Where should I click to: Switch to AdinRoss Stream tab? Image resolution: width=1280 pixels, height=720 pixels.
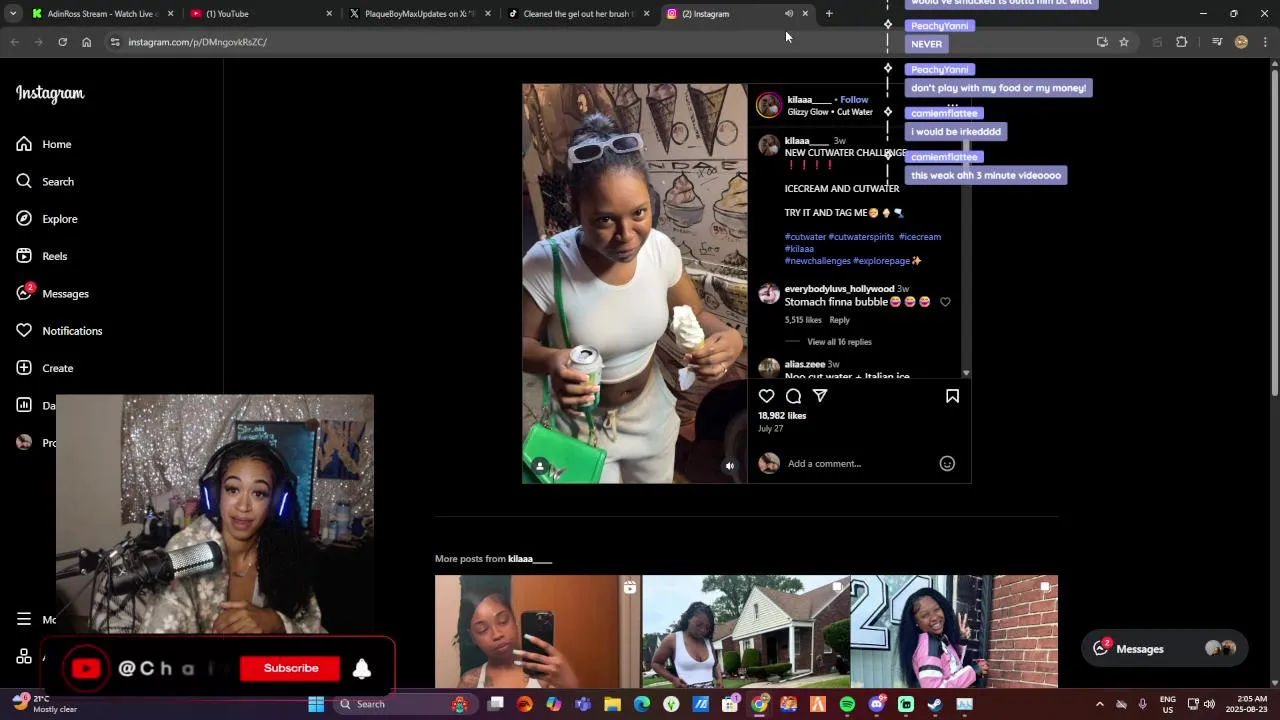[x=102, y=14]
